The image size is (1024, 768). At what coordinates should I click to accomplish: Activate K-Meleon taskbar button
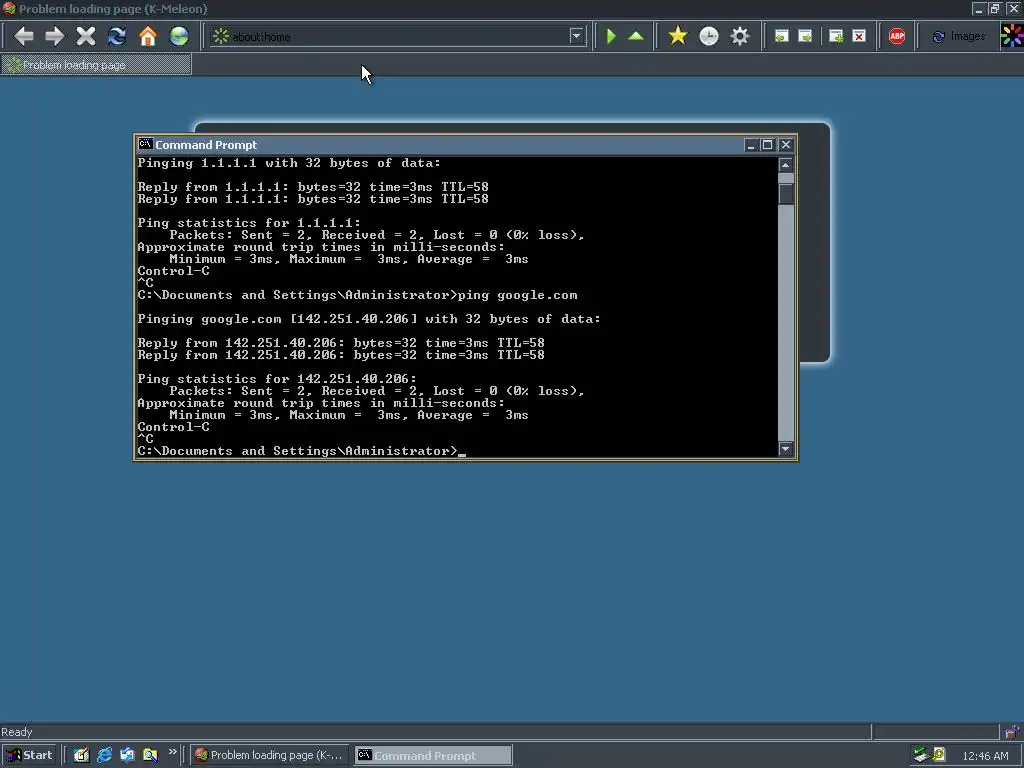click(x=270, y=755)
